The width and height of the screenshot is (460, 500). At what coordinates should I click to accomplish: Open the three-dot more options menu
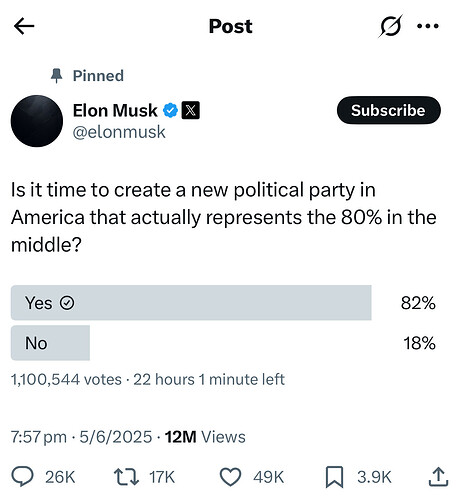pyautogui.click(x=428, y=26)
